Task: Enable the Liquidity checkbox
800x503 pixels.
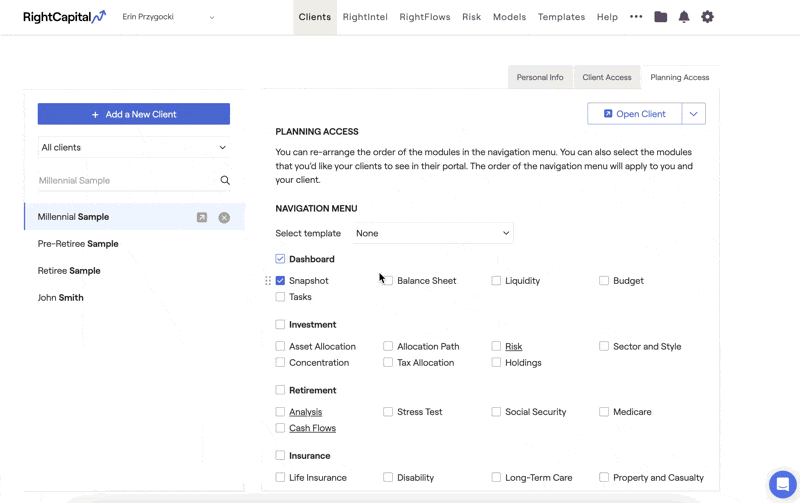Action: 496,281
